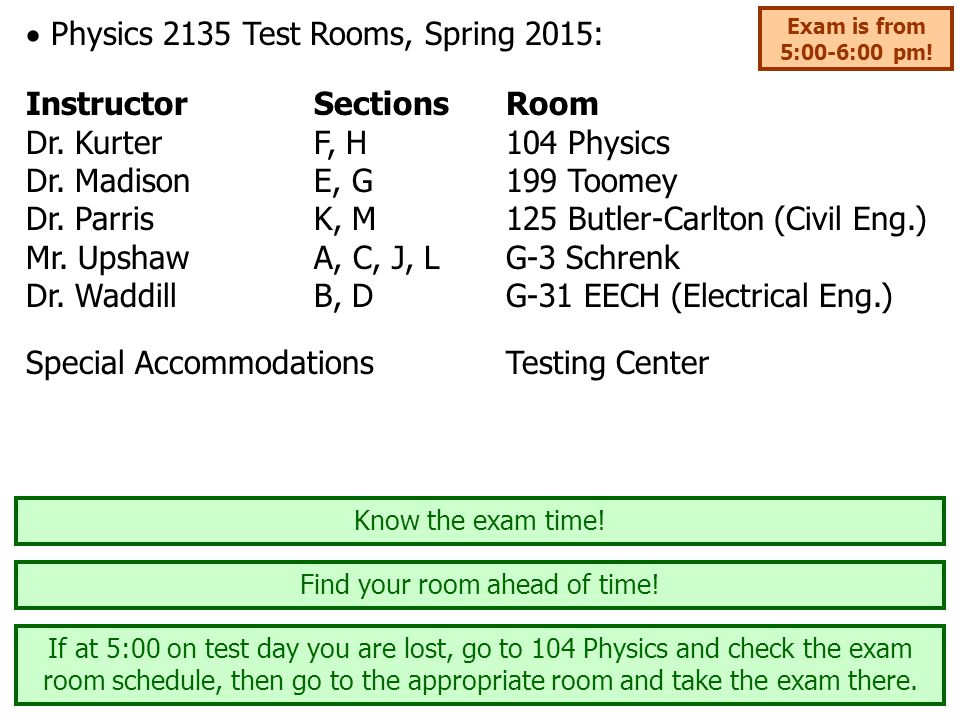The width and height of the screenshot is (960, 720).
Task: Click the 'Physics 2135 Test Rooms, Spring 2015' title
Action: tap(326, 34)
